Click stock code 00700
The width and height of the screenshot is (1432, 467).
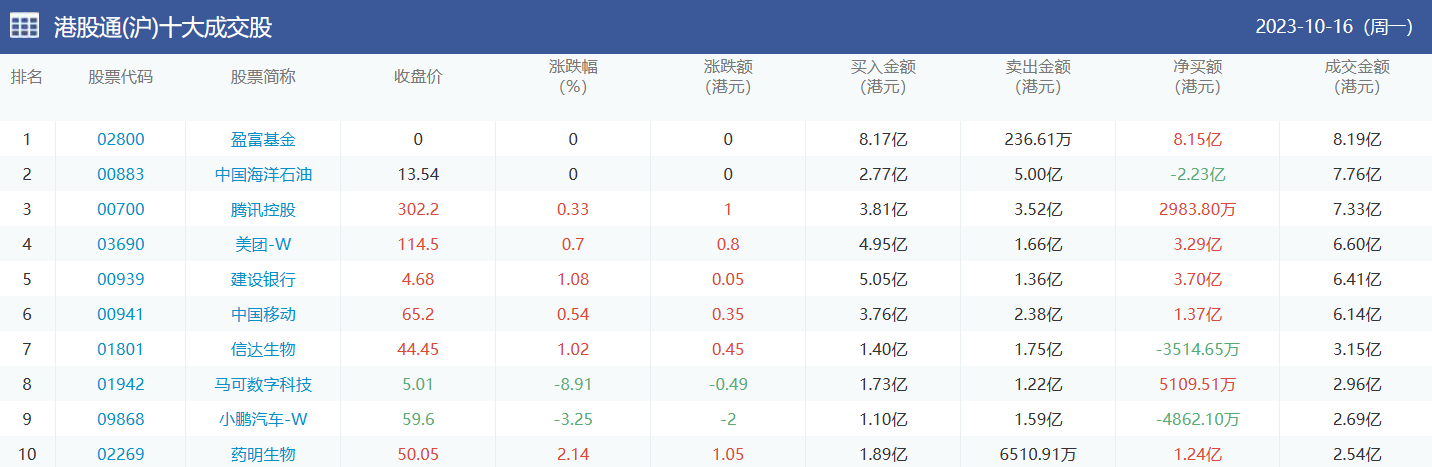tap(120, 210)
